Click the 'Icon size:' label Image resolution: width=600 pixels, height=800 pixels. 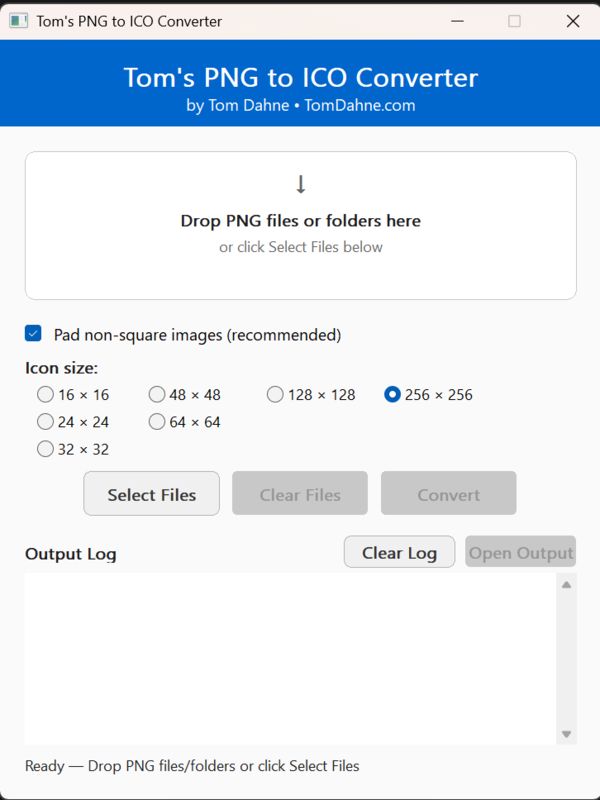(61, 368)
